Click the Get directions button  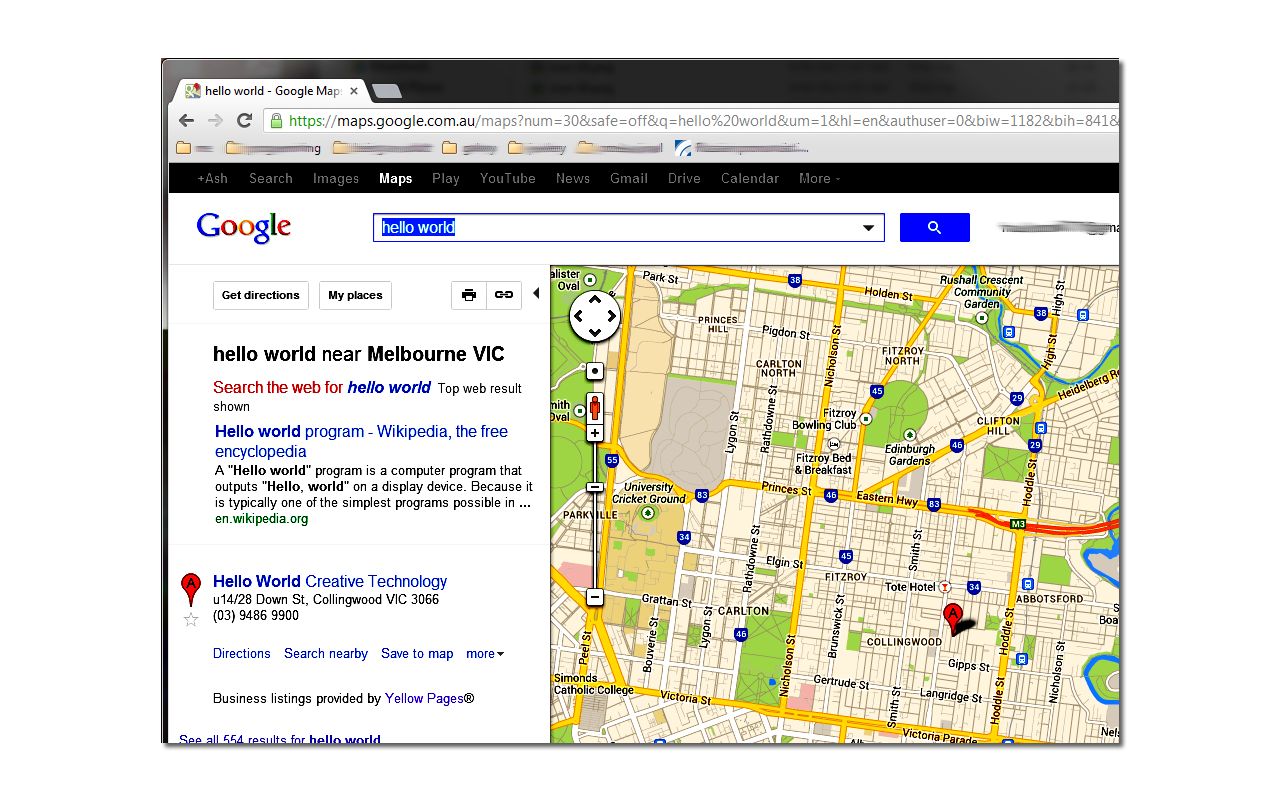pos(261,295)
